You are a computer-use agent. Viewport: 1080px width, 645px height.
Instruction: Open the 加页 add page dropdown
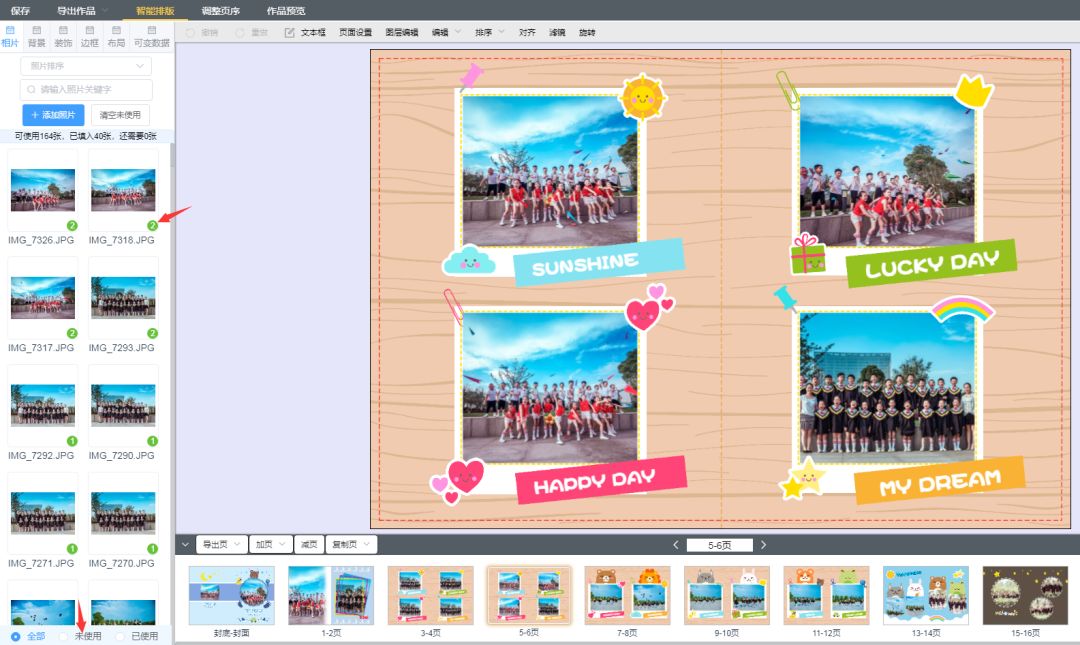click(271, 544)
